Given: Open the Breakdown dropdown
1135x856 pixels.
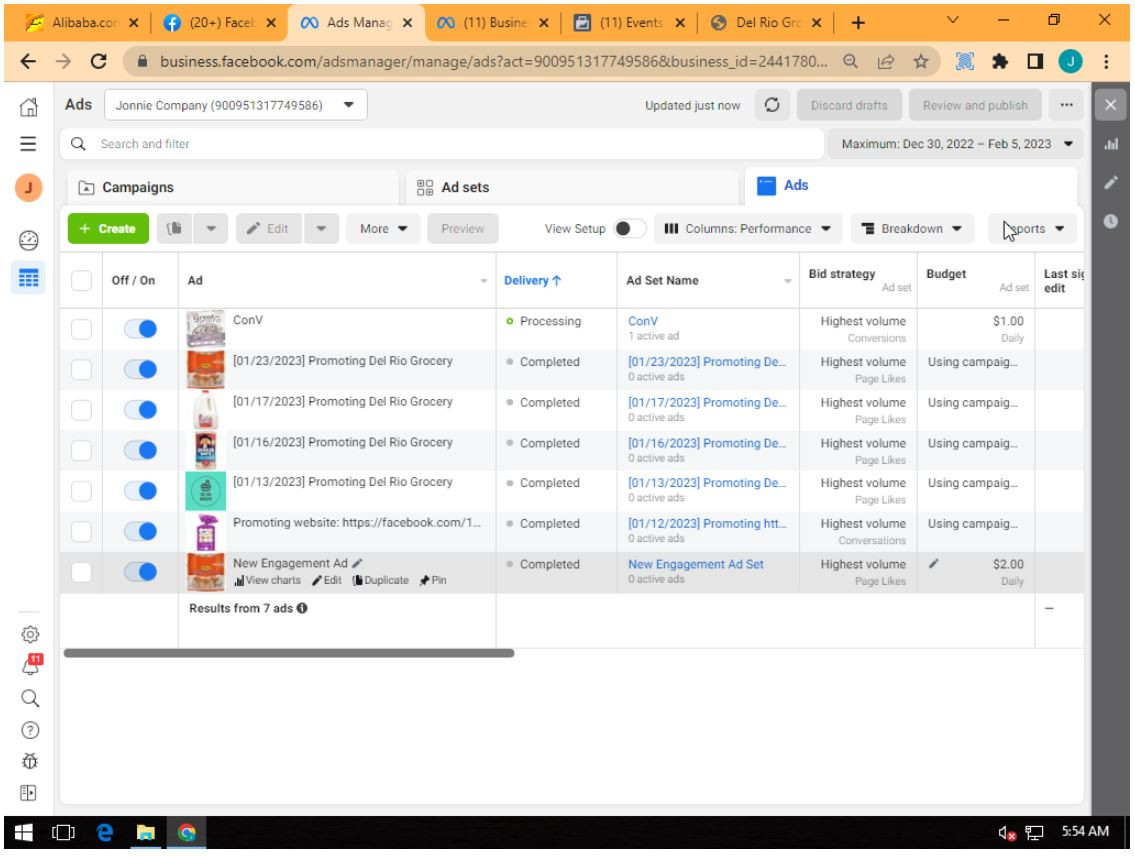Looking at the screenshot, I should point(911,229).
